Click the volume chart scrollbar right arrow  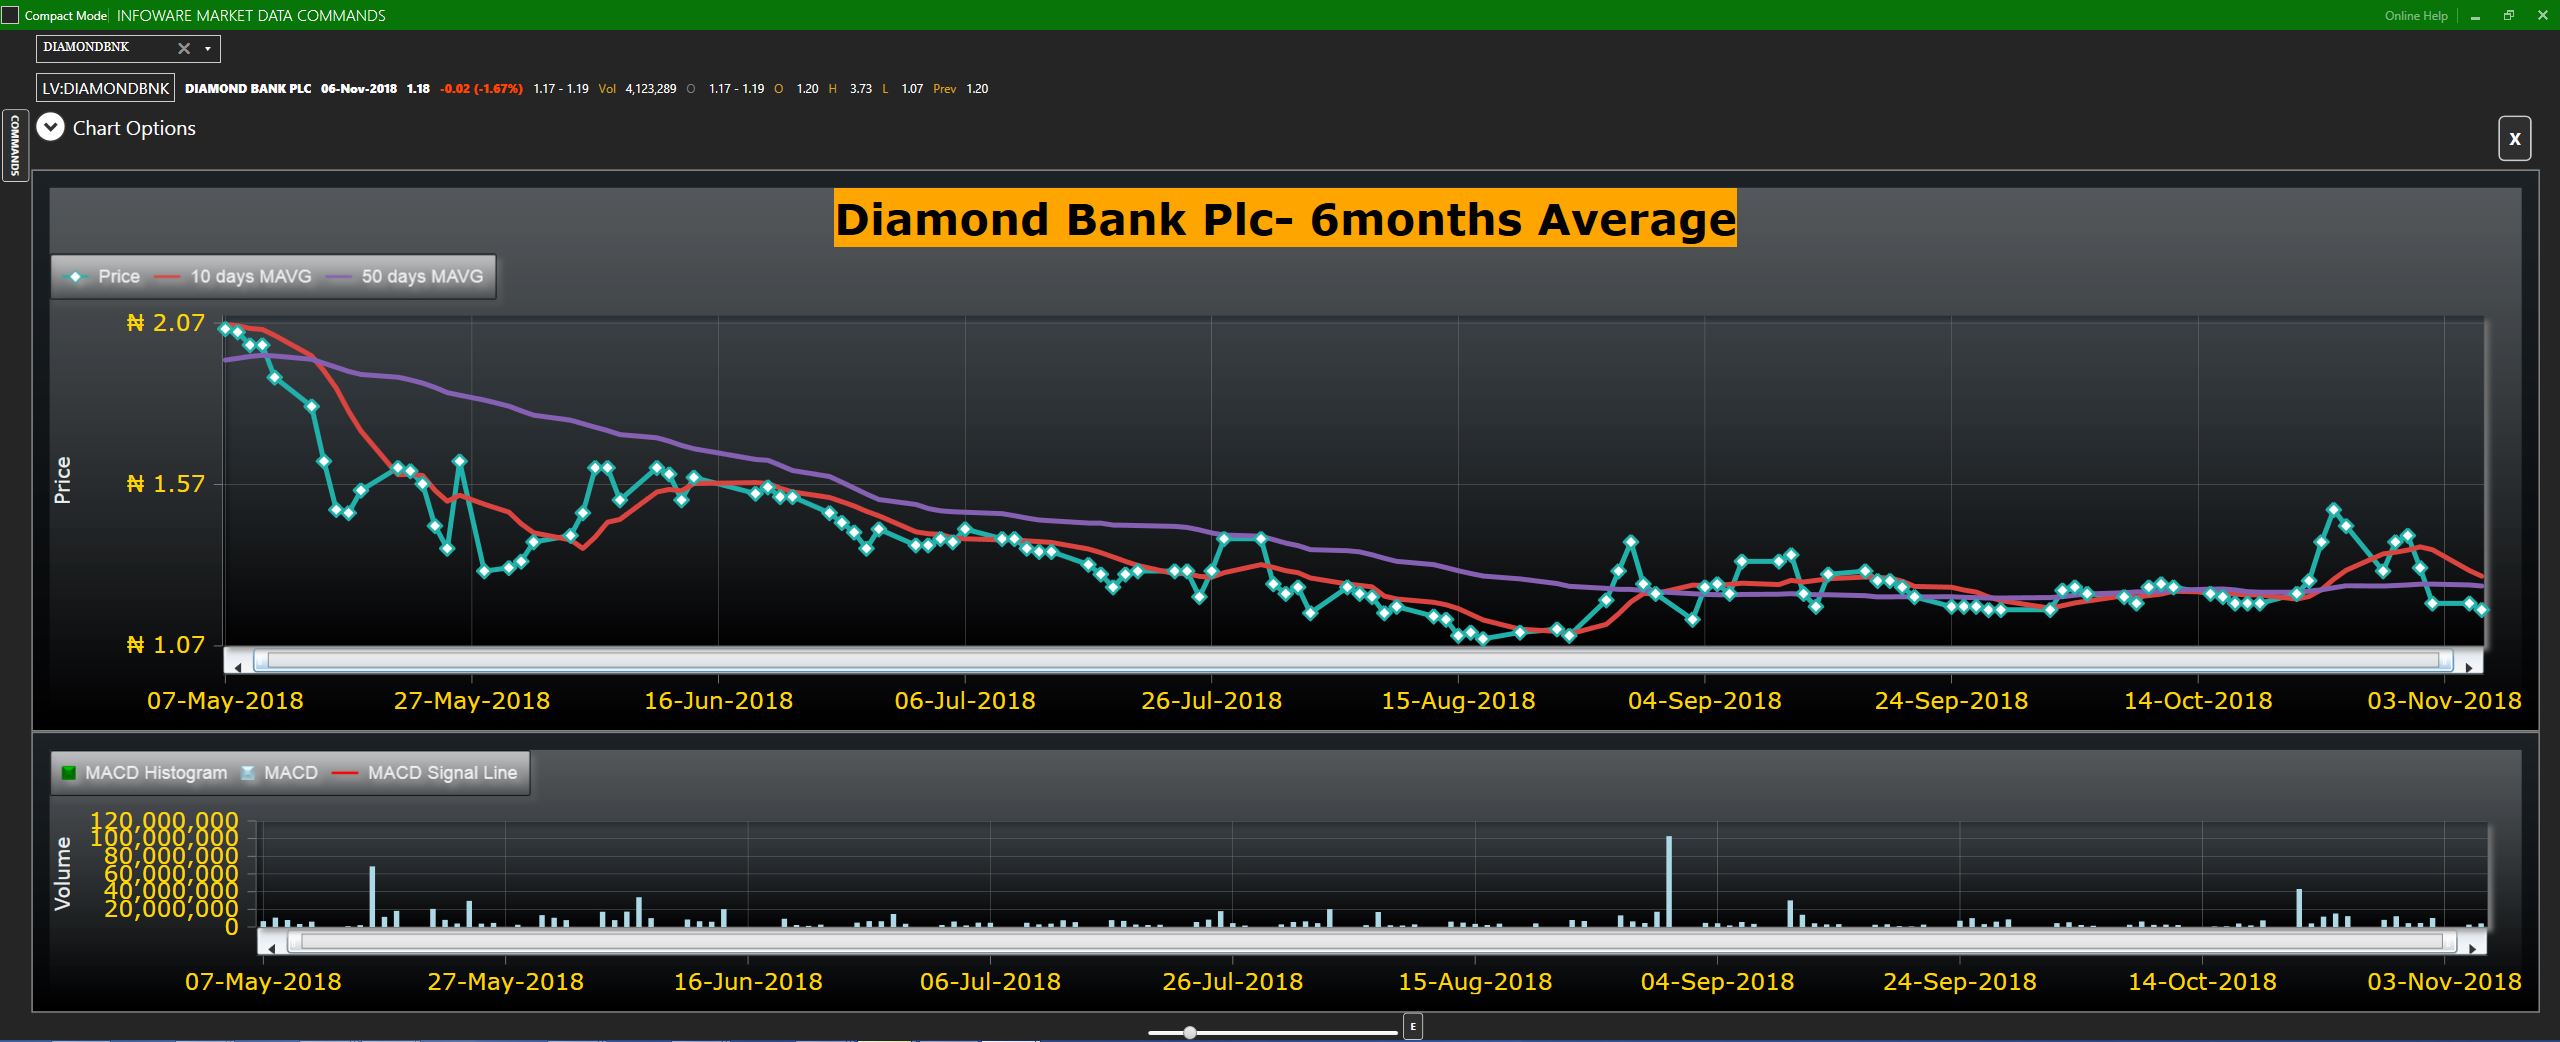[x=2472, y=947]
